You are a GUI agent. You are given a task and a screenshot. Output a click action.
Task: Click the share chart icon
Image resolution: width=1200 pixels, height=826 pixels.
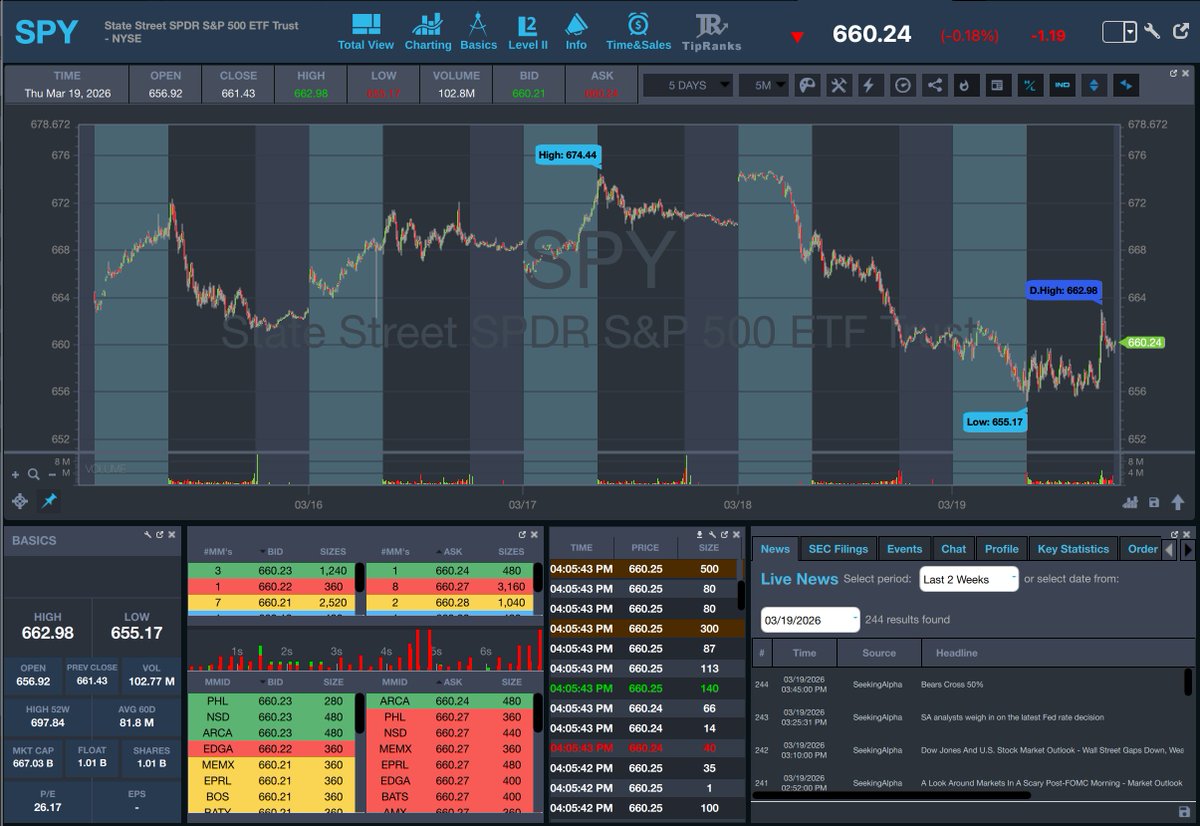tap(935, 85)
